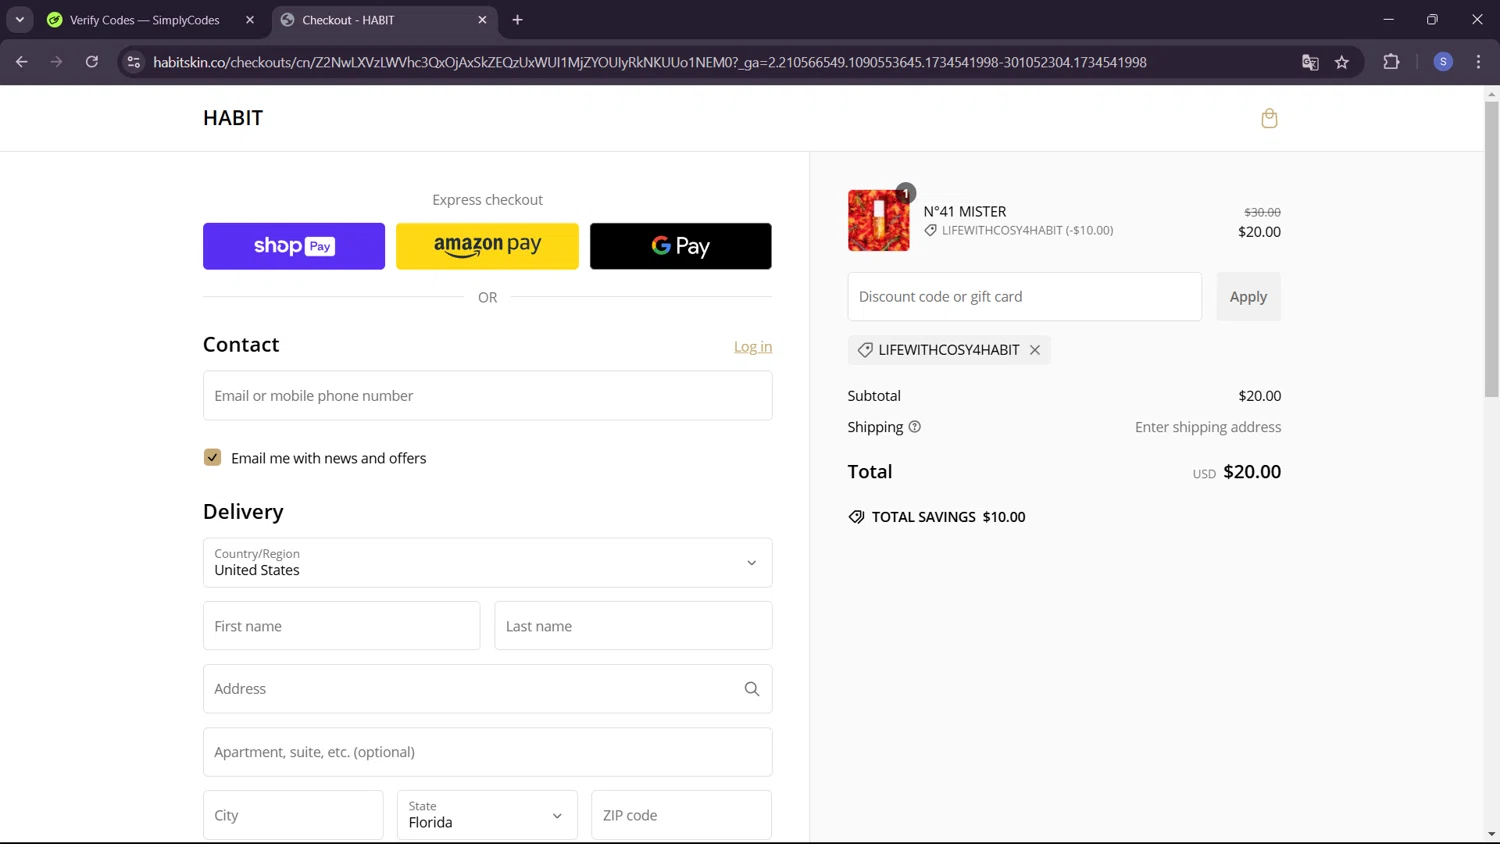Open the State dropdown showing Florida

[x=487, y=815]
